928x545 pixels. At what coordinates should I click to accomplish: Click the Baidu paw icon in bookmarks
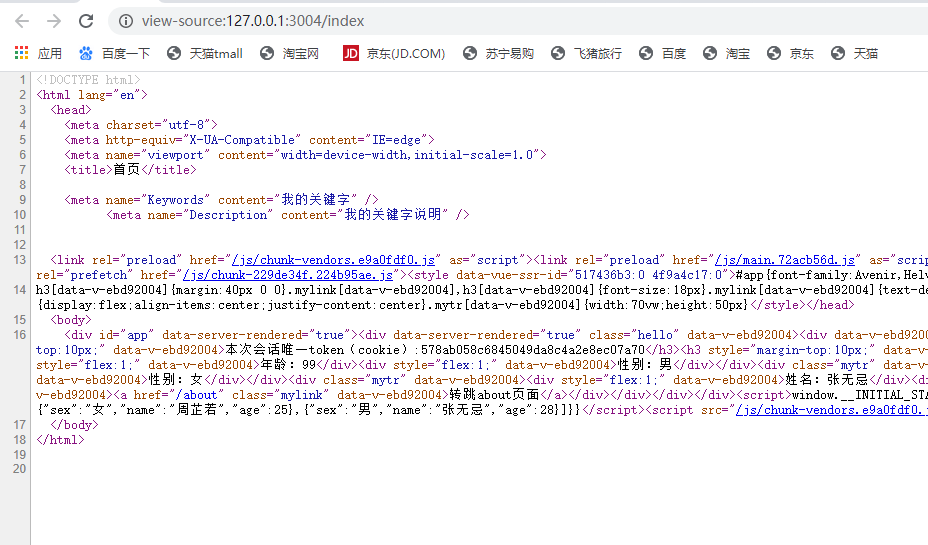[86, 53]
